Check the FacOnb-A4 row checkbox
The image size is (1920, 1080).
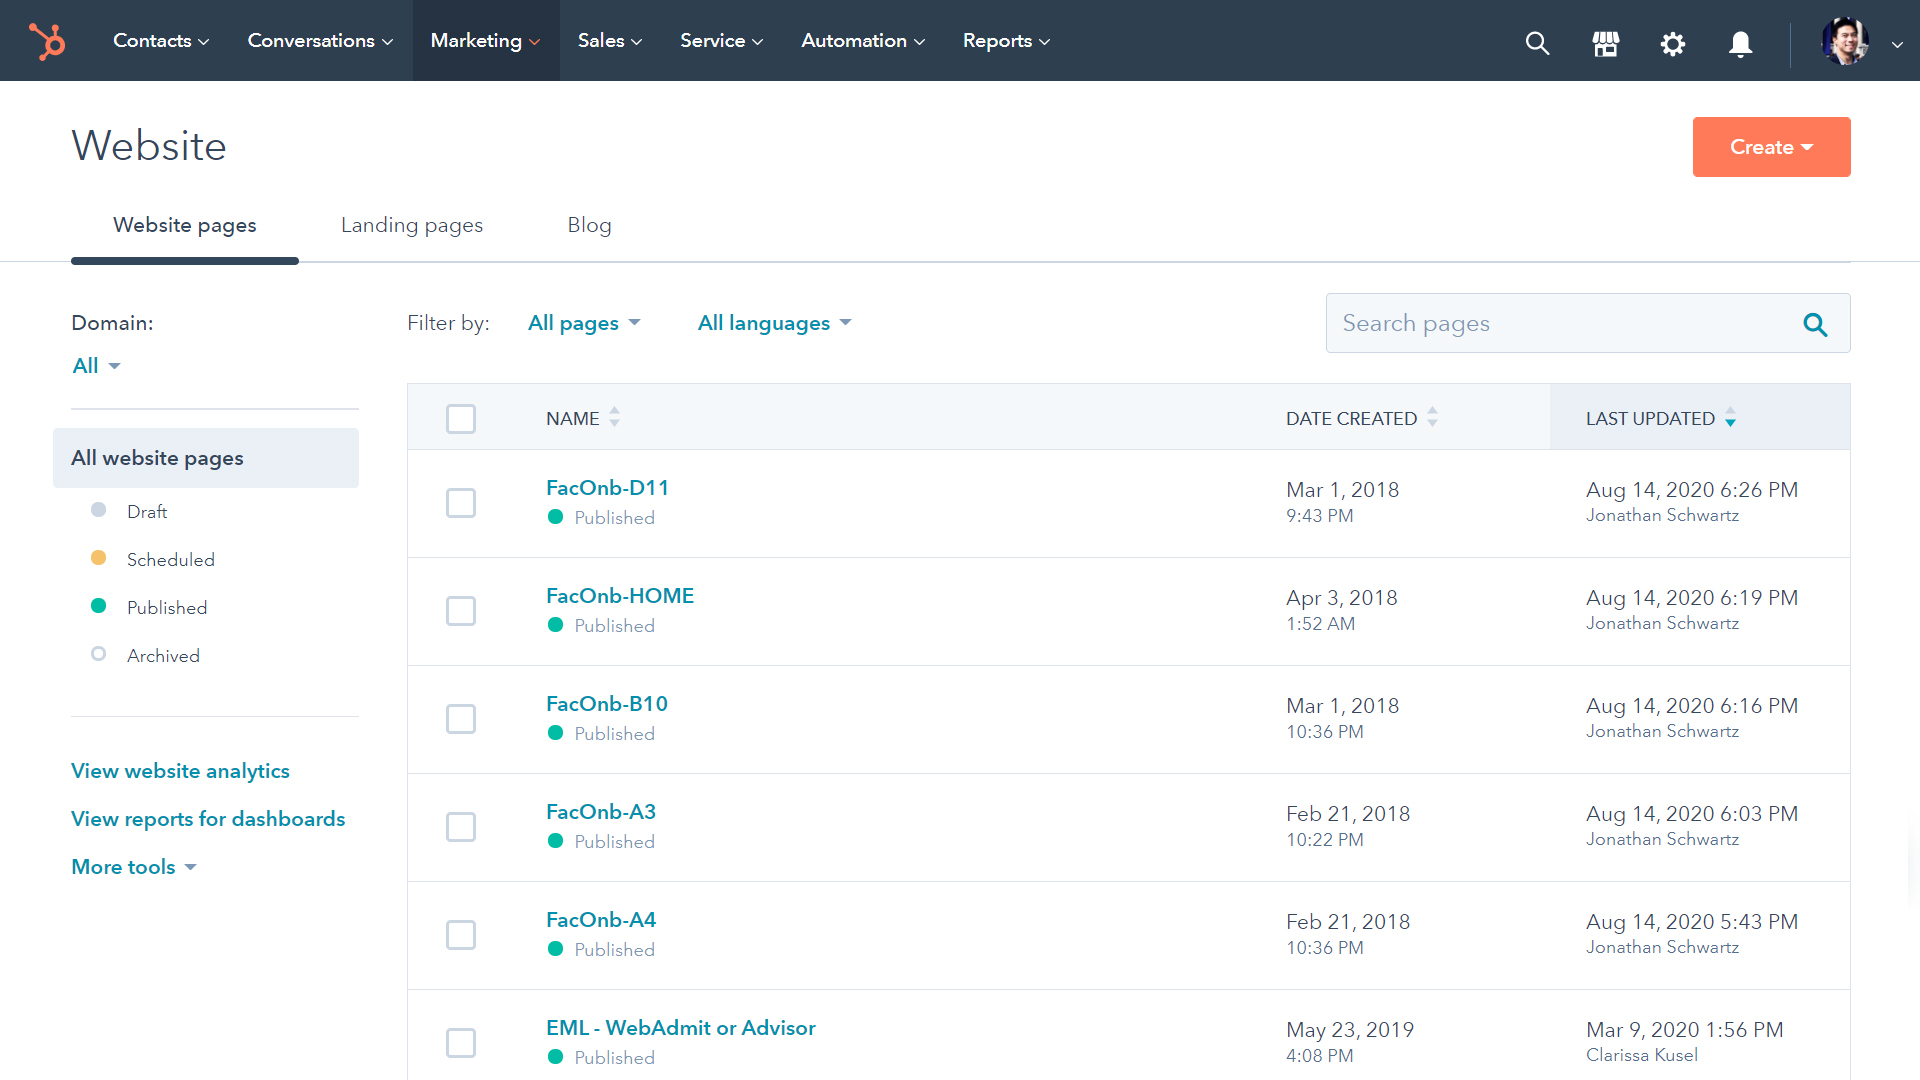[x=461, y=934]
